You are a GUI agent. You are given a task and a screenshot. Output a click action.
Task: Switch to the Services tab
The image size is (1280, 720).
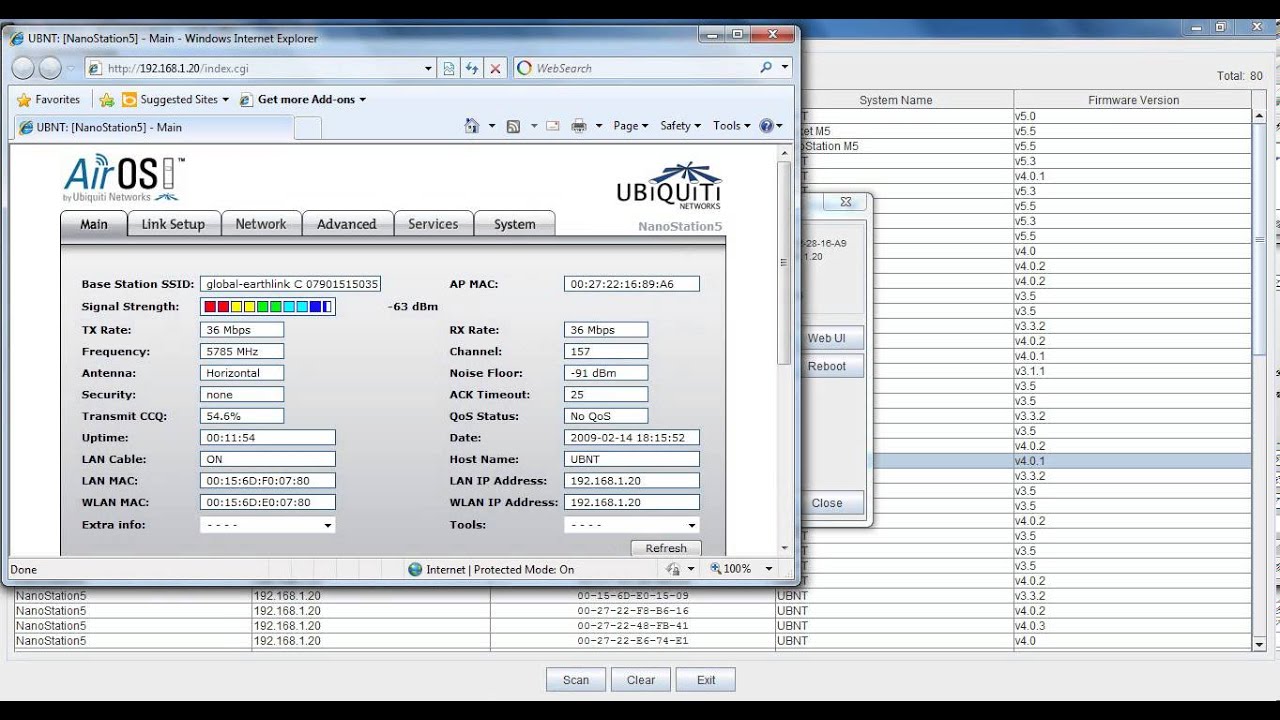433,224
